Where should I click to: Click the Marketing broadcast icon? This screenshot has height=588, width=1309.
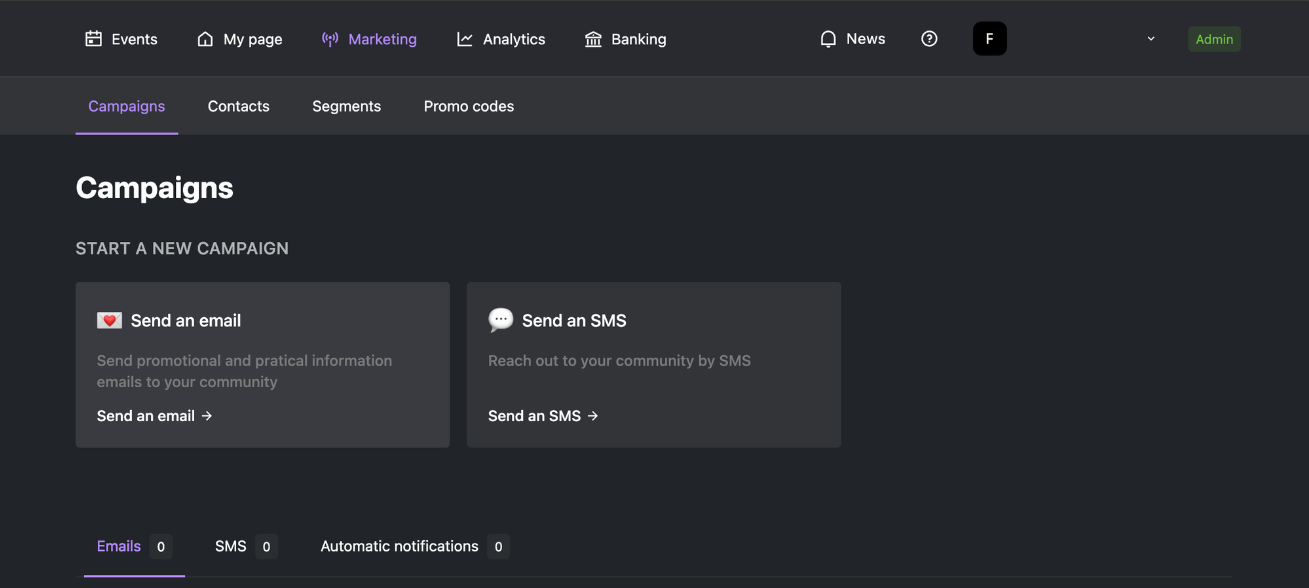(x=330, y=39)
